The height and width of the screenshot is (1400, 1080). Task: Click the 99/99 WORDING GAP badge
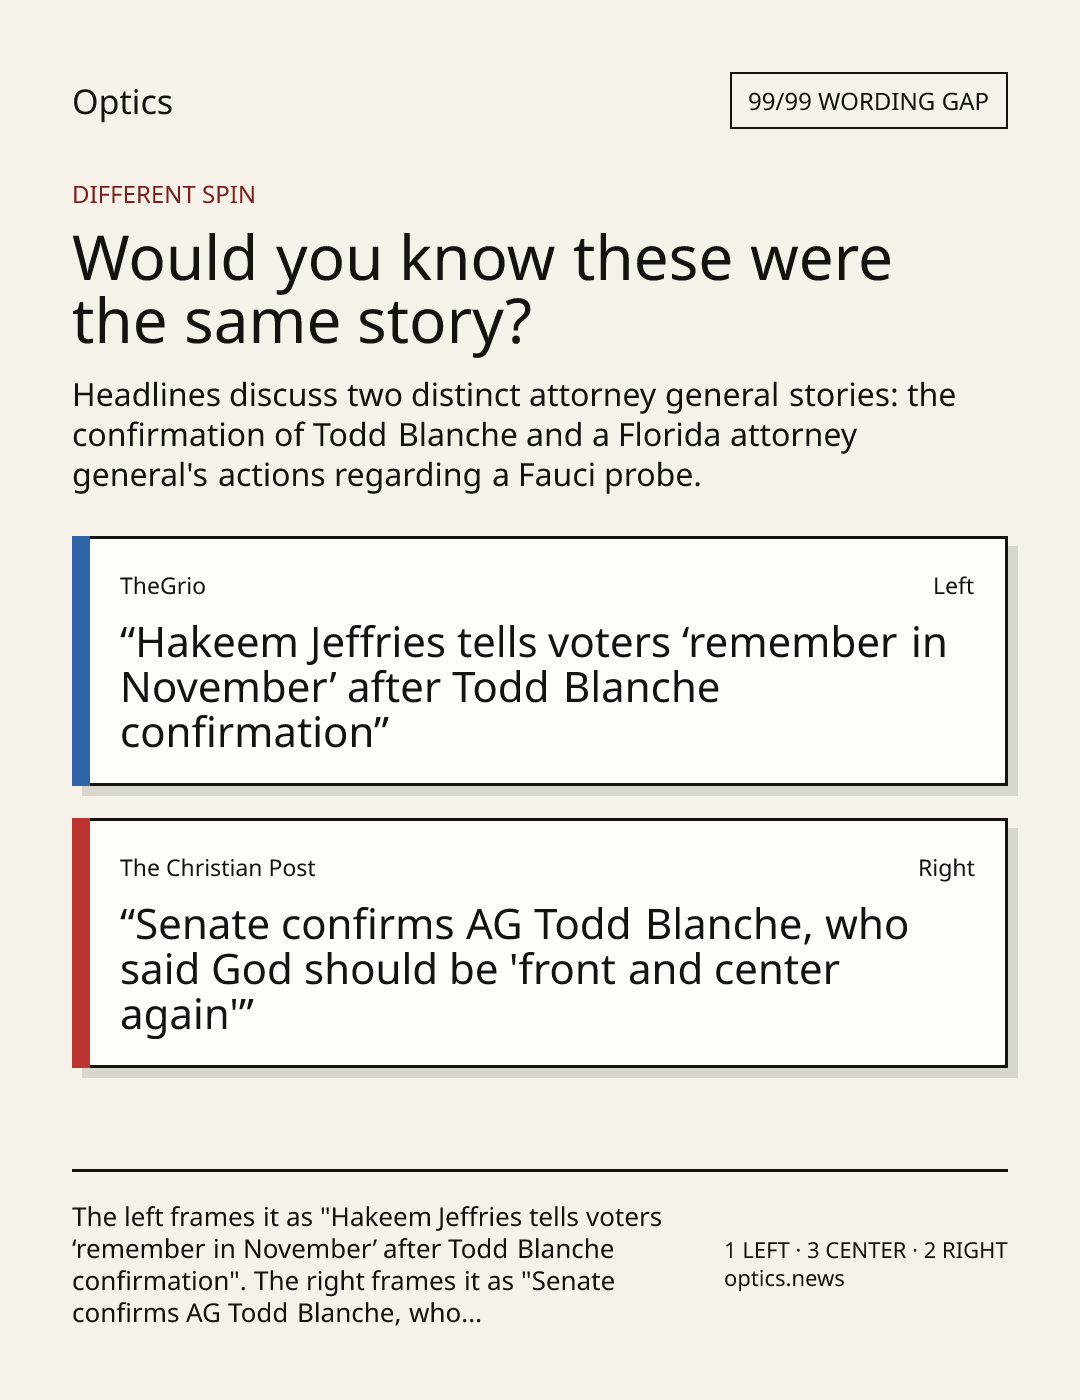(868, 101)
